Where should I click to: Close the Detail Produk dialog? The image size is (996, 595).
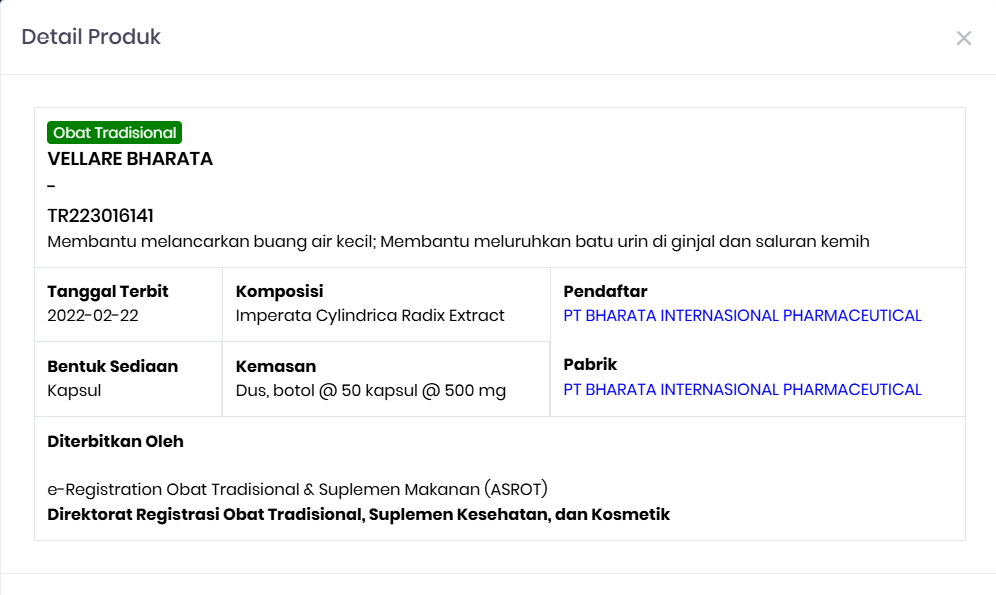tap(963, 38)
